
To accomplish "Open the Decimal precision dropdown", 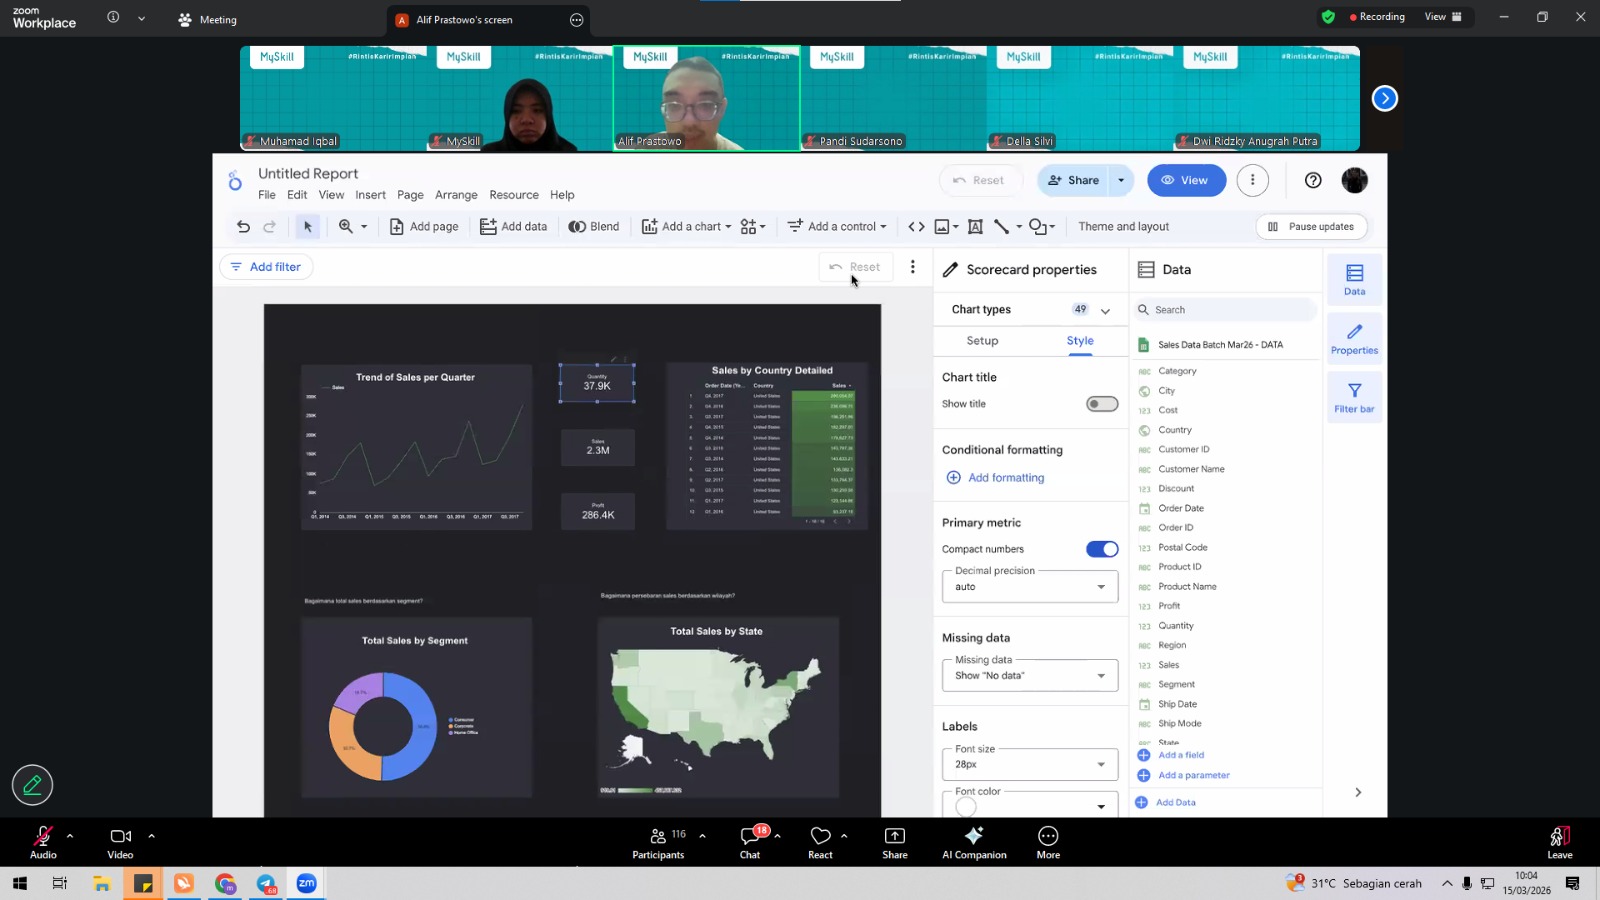I will [x=1030, y=587].
